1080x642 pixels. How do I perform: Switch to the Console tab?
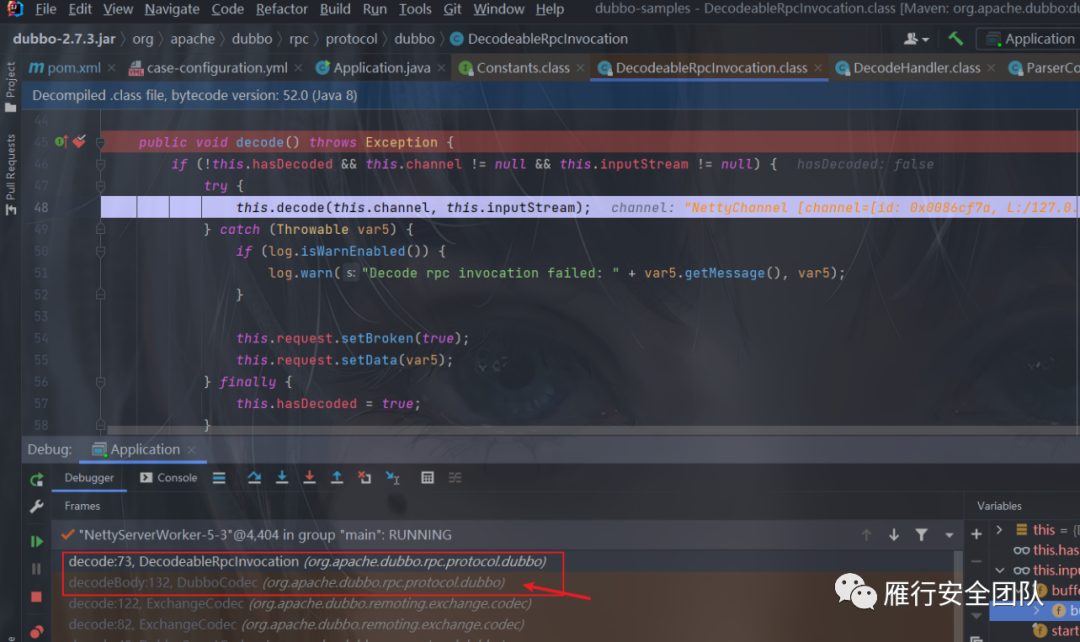pos(169,477)
